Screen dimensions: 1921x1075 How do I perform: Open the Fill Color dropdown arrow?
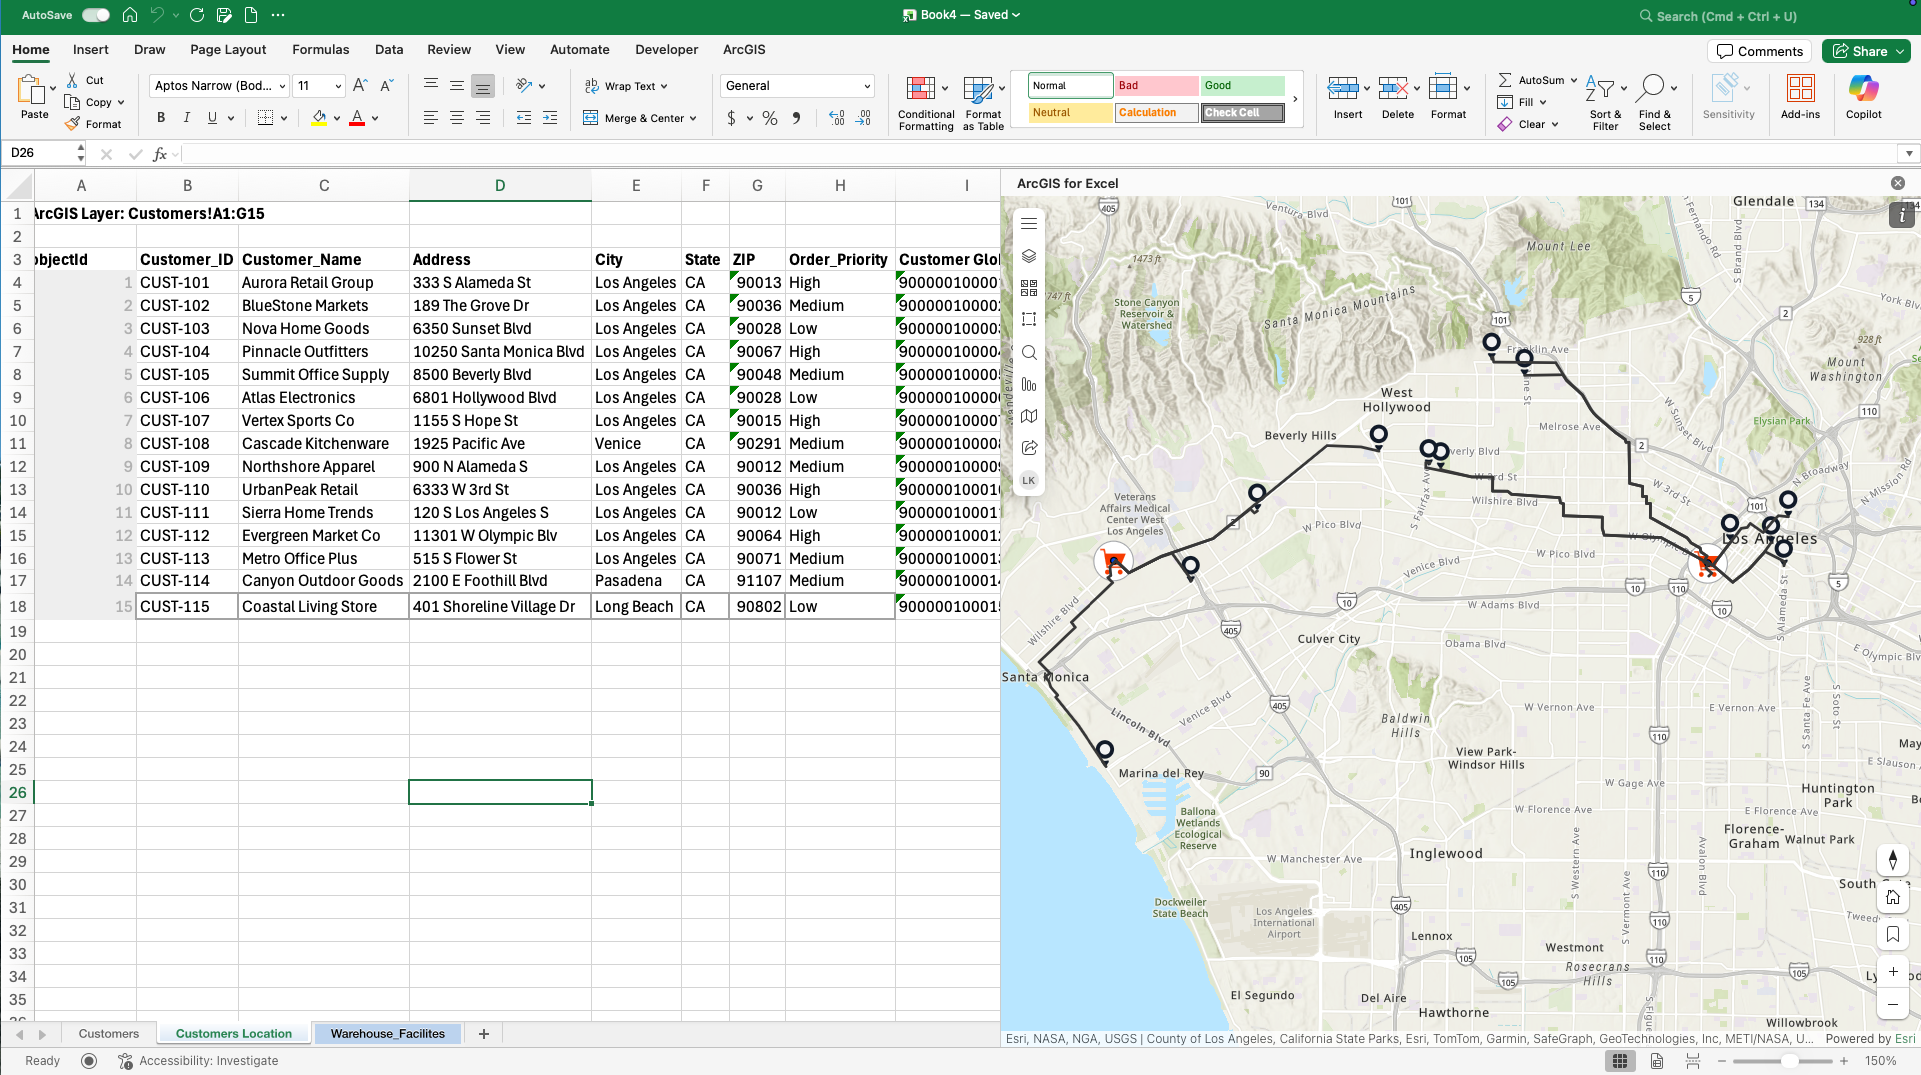(x=337, y=117)
